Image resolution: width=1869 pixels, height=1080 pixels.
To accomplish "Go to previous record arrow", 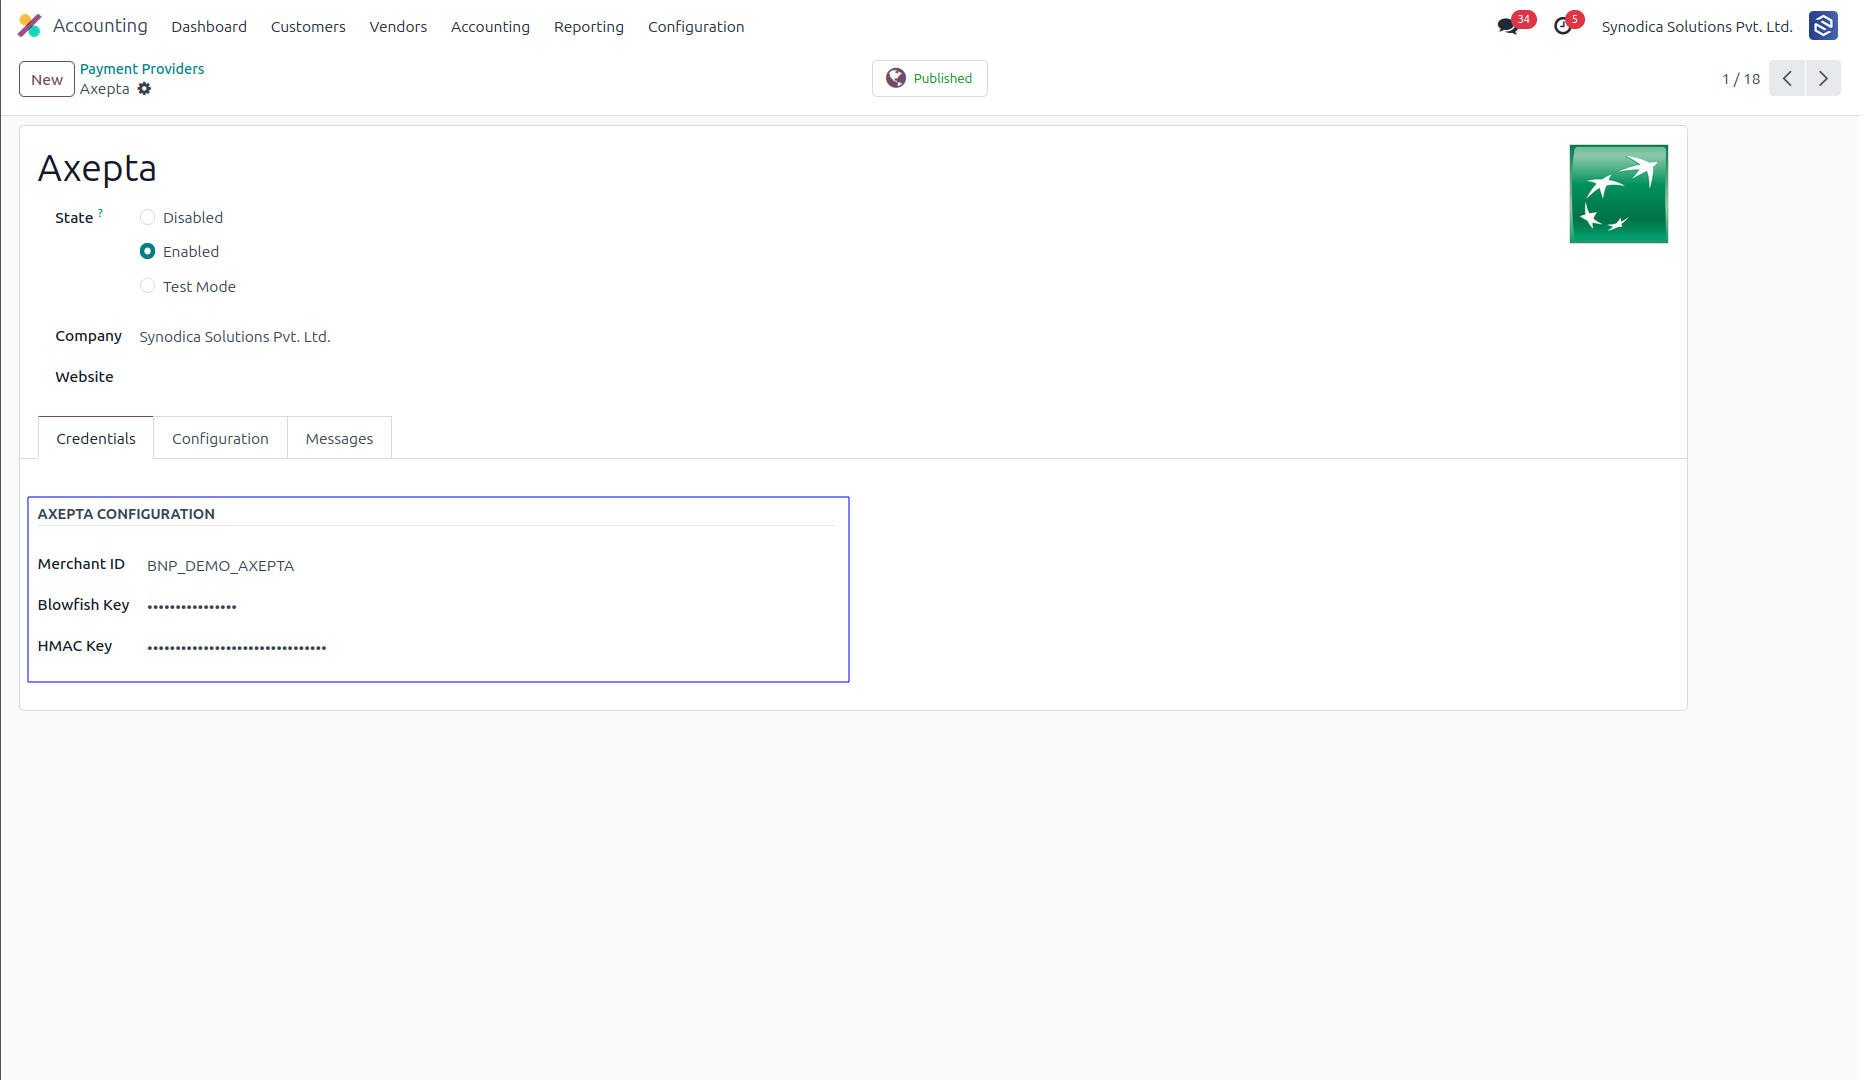I will coord(1787,78).
